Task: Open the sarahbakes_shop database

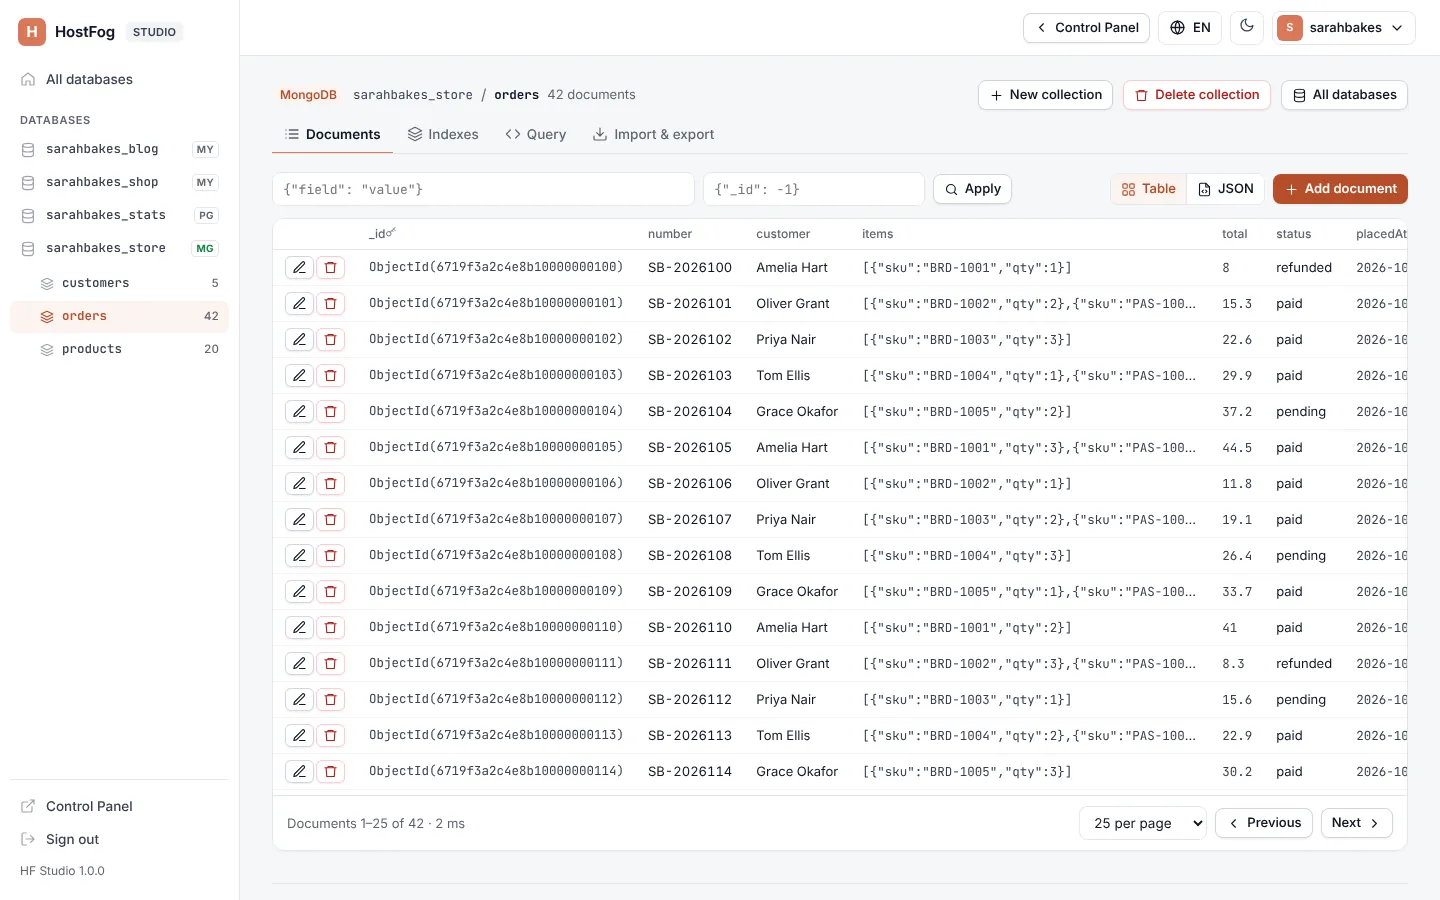Action: point(119,182)
